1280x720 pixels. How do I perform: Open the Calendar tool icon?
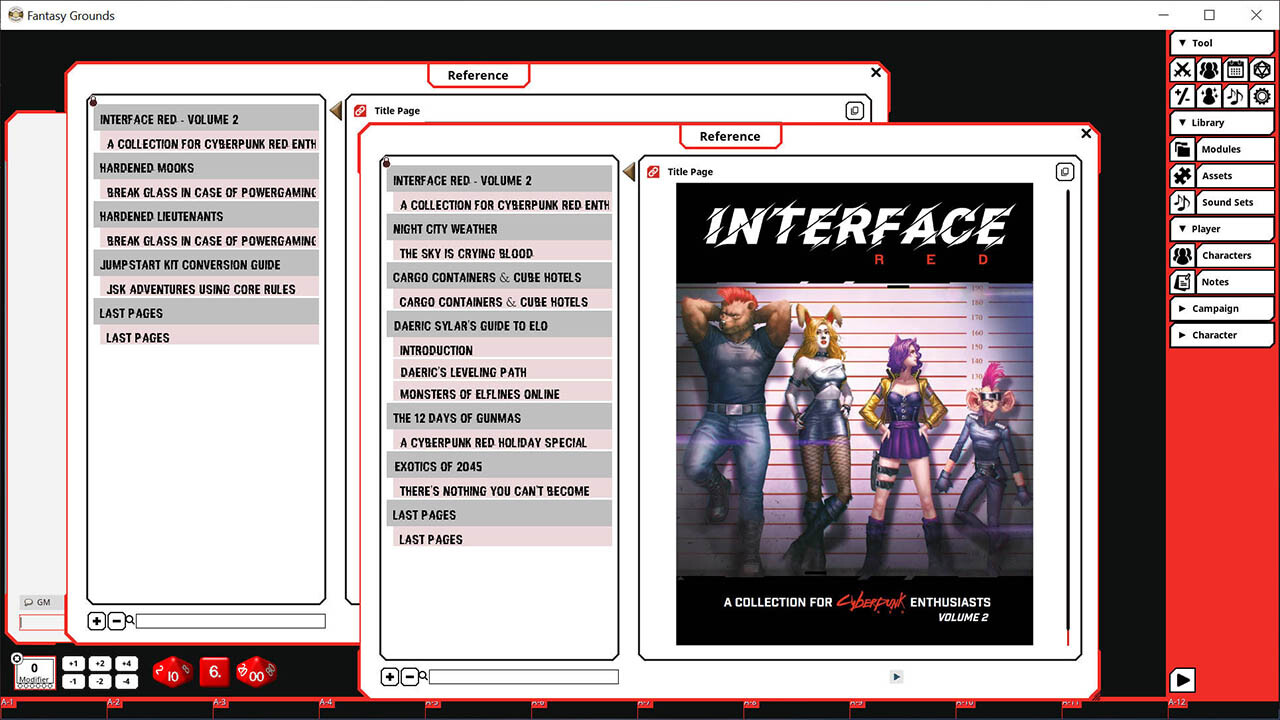(1235, 70)
